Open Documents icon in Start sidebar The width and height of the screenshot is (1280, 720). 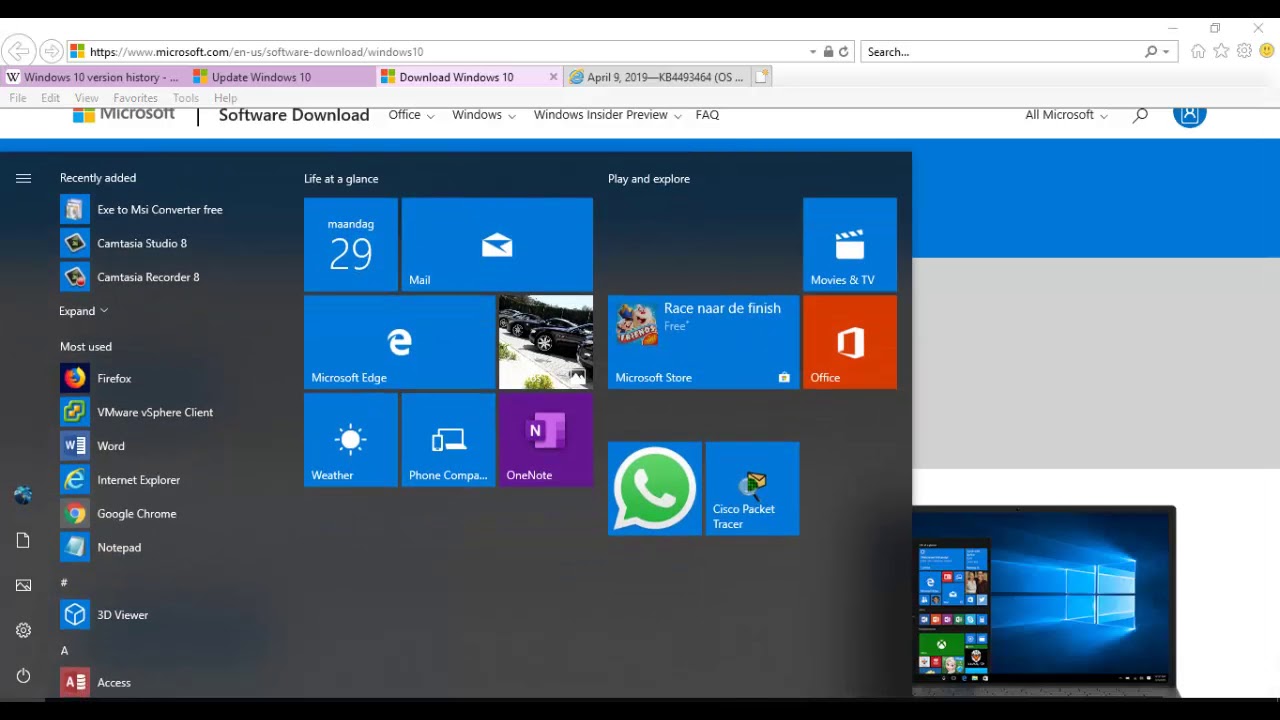click(x=23, y=540)
